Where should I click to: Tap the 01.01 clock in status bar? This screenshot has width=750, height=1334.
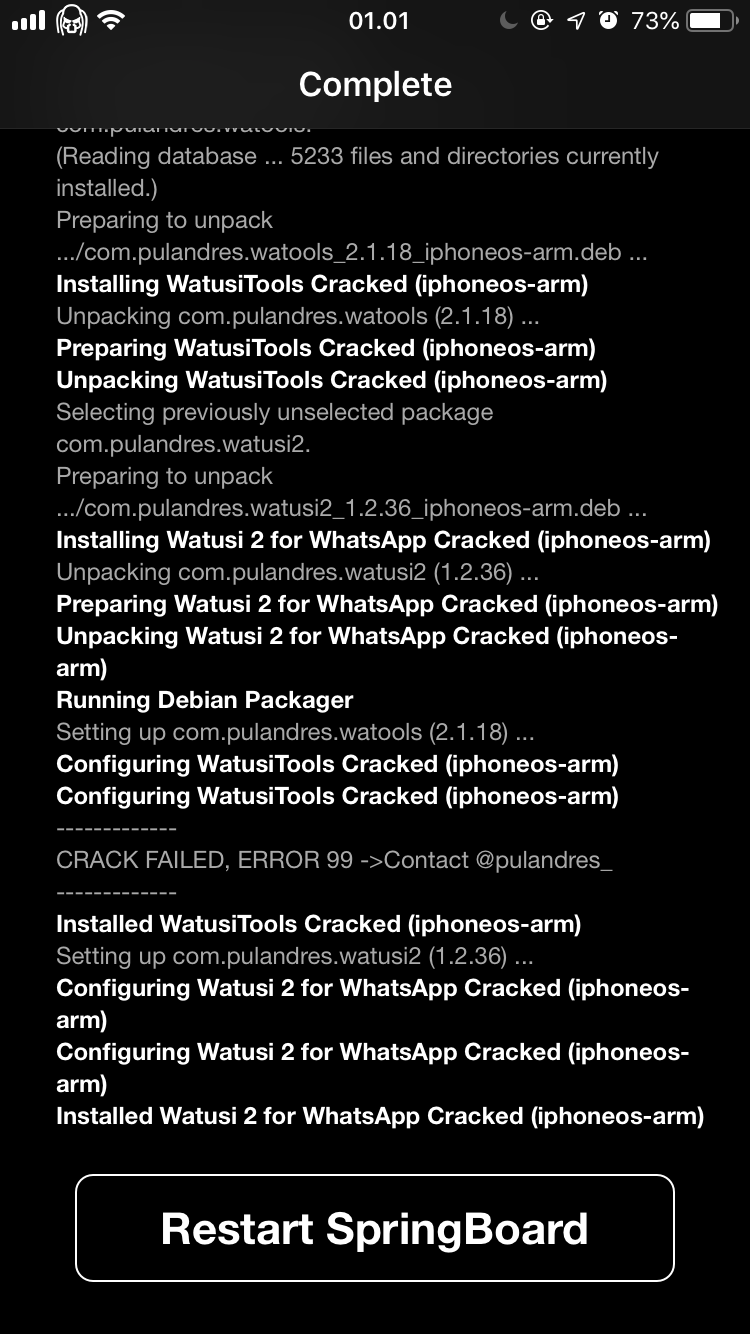[379, 21]
